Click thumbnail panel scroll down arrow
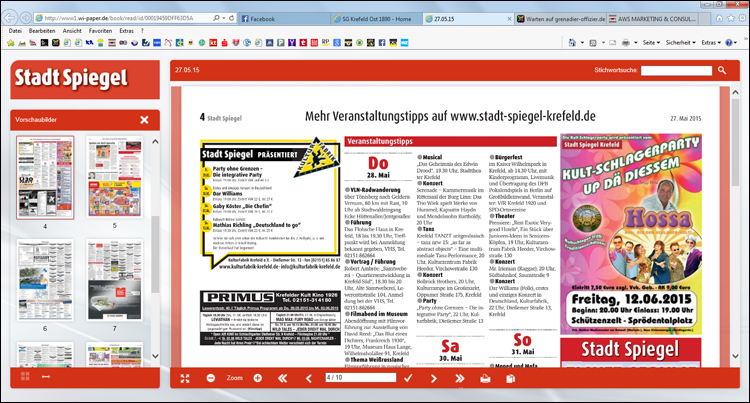The width and height of the screenshot is (750, 403). tap(155, 356)
